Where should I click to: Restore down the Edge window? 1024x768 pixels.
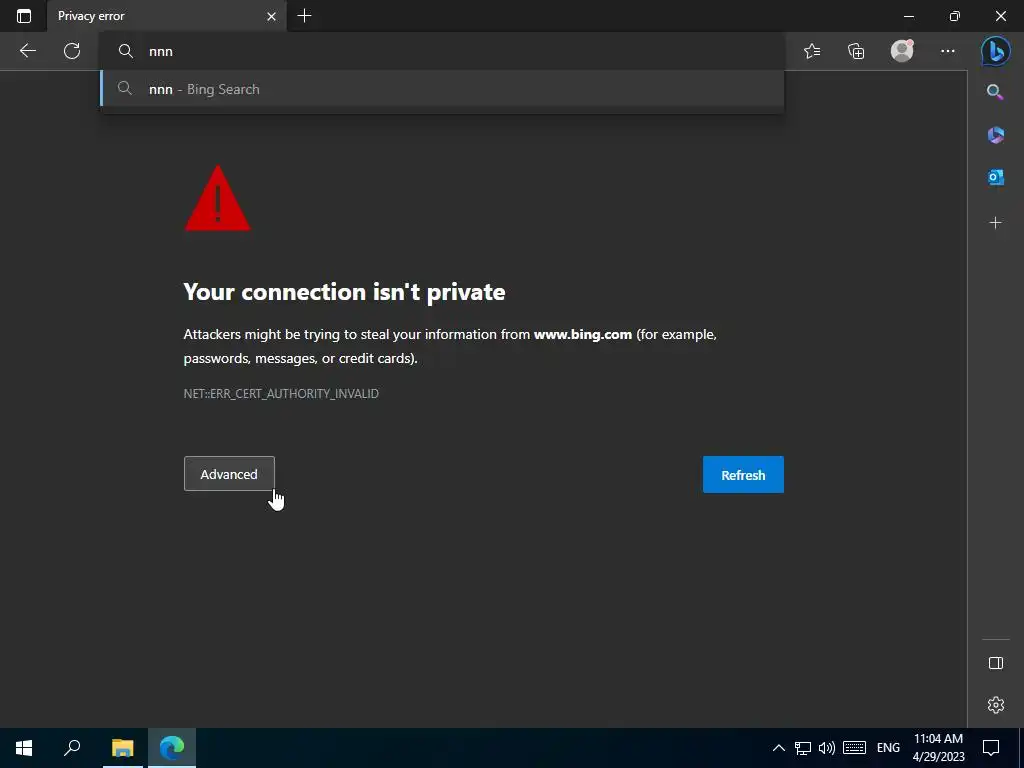[954, 16]
